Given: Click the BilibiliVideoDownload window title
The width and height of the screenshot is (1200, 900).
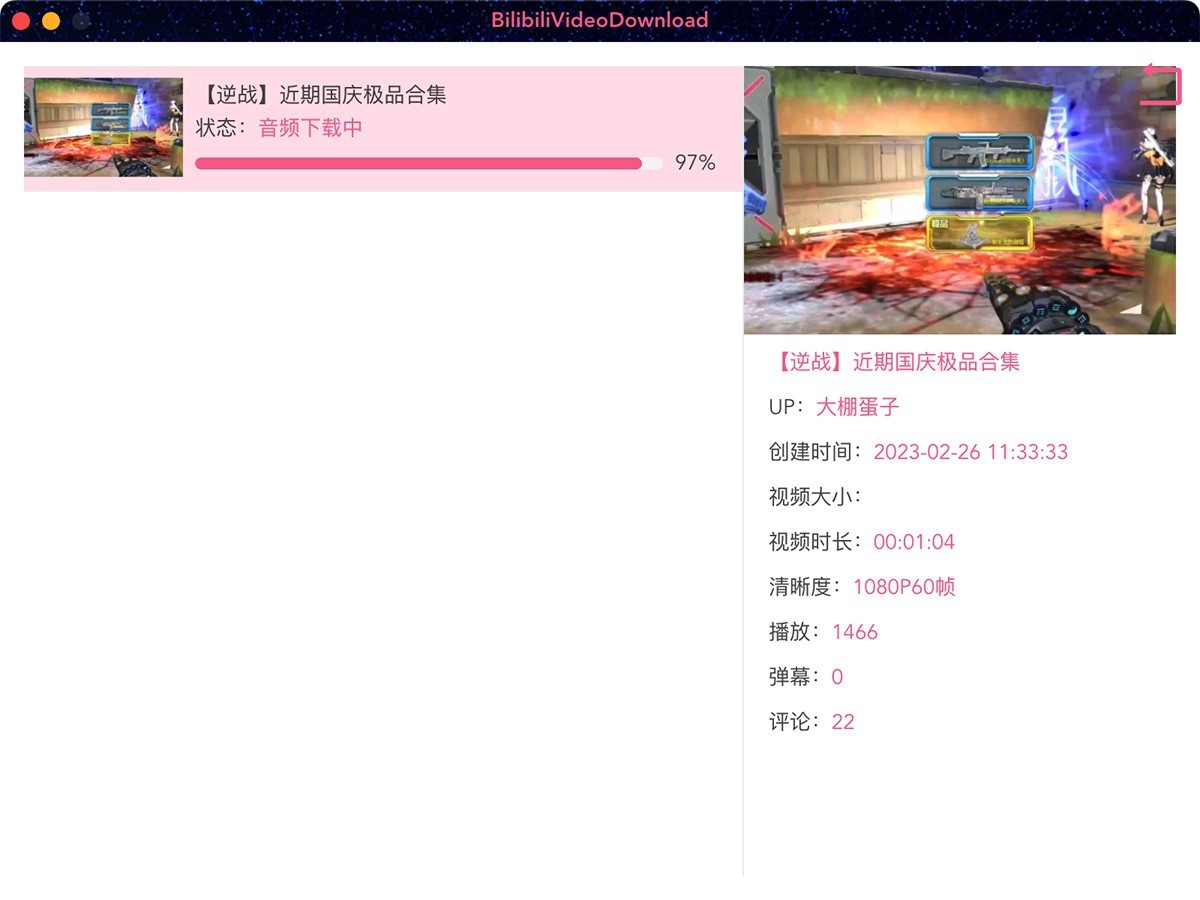Looking at the screenshot, I should click(x=600, y=20).
